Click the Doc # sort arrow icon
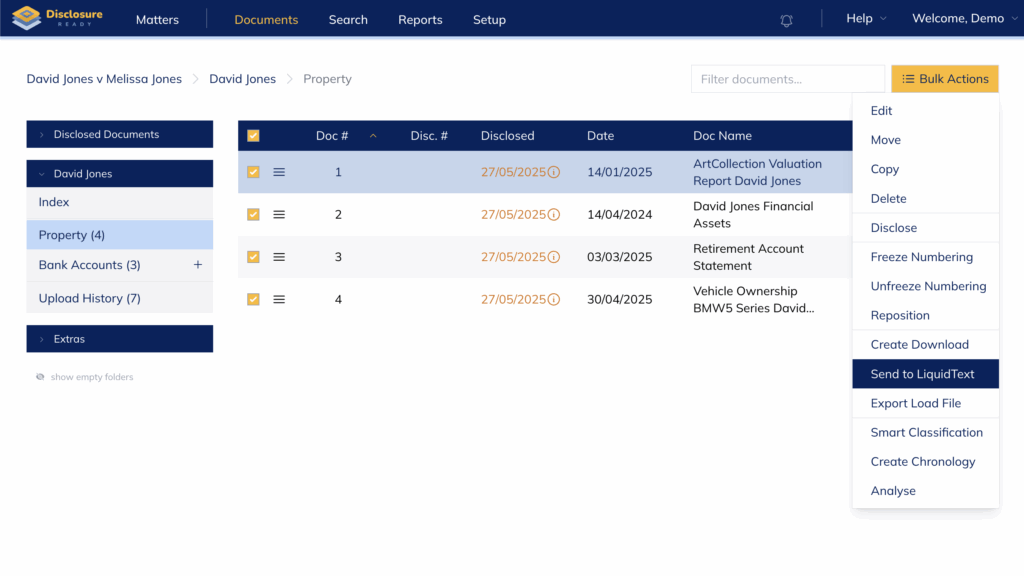1024x576 pixels. coord(373,136)
